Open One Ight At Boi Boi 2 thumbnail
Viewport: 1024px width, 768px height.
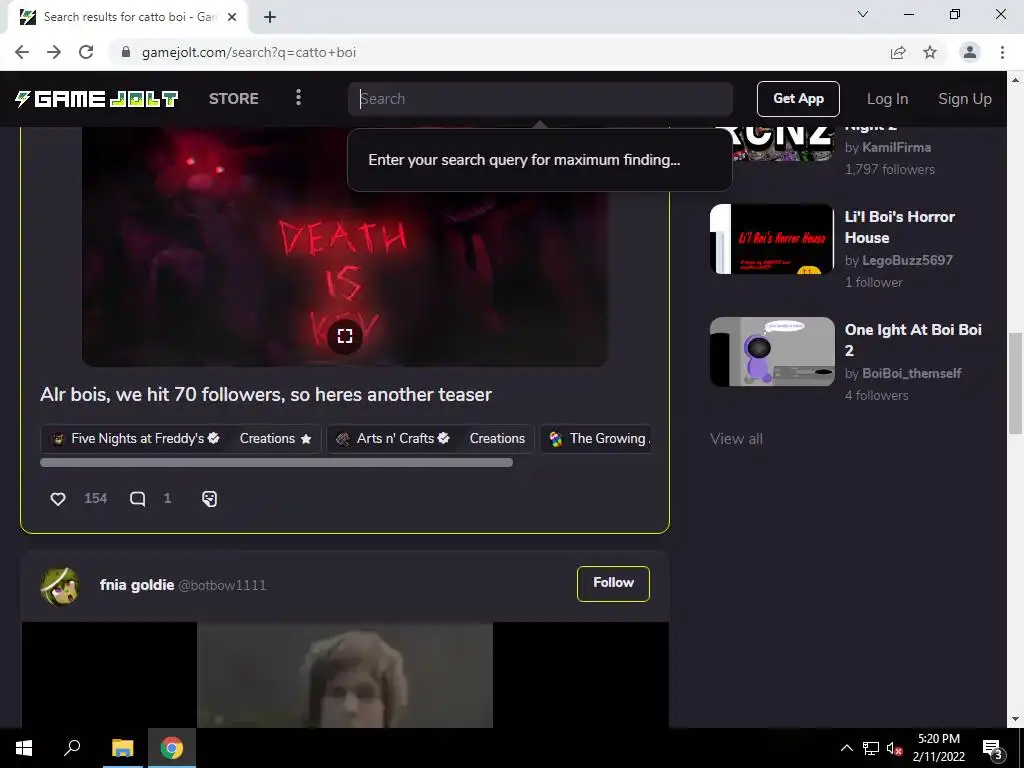[x=772, y=352]
